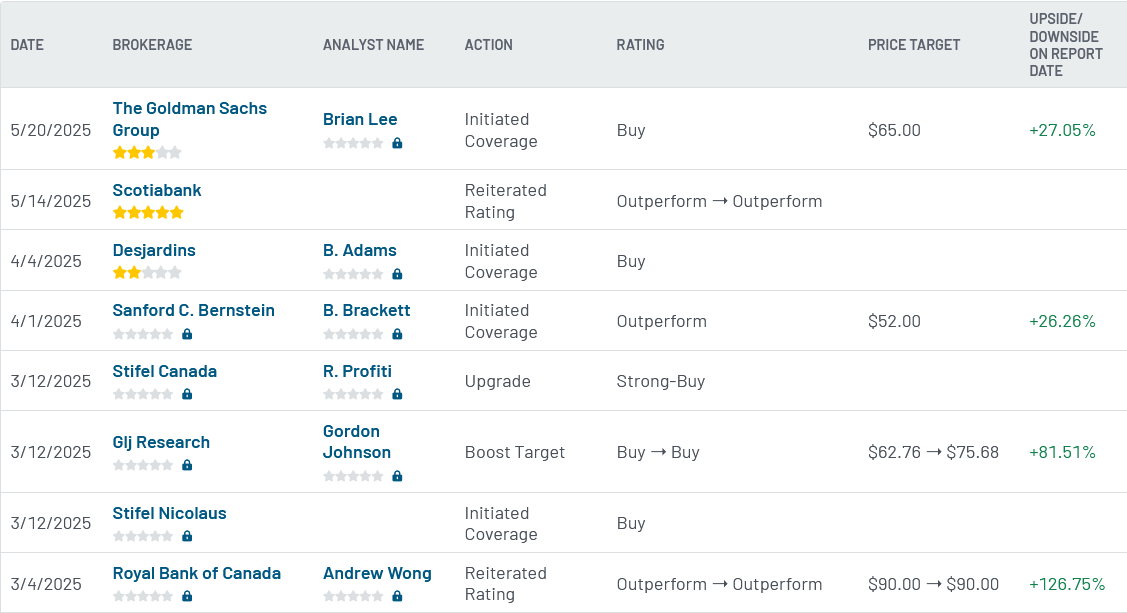Screen dimensions: 1127x613
Task: Click lock icon under Andrew Wong
Action: tap(397, 596)
